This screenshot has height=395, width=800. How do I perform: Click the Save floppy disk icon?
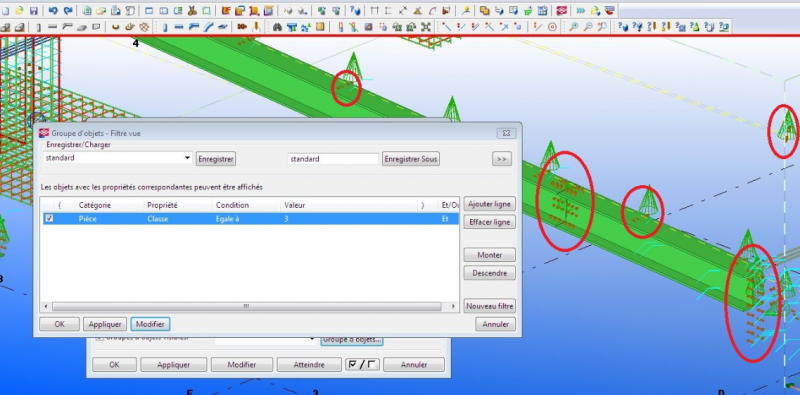tap(34, 11)
